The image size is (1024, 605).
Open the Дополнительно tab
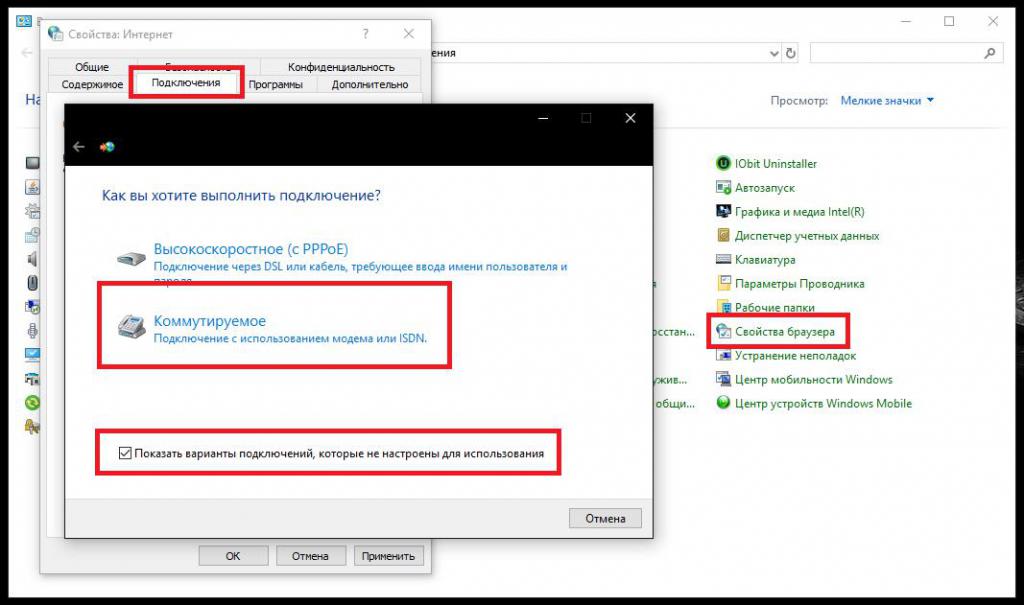[370, 84]
